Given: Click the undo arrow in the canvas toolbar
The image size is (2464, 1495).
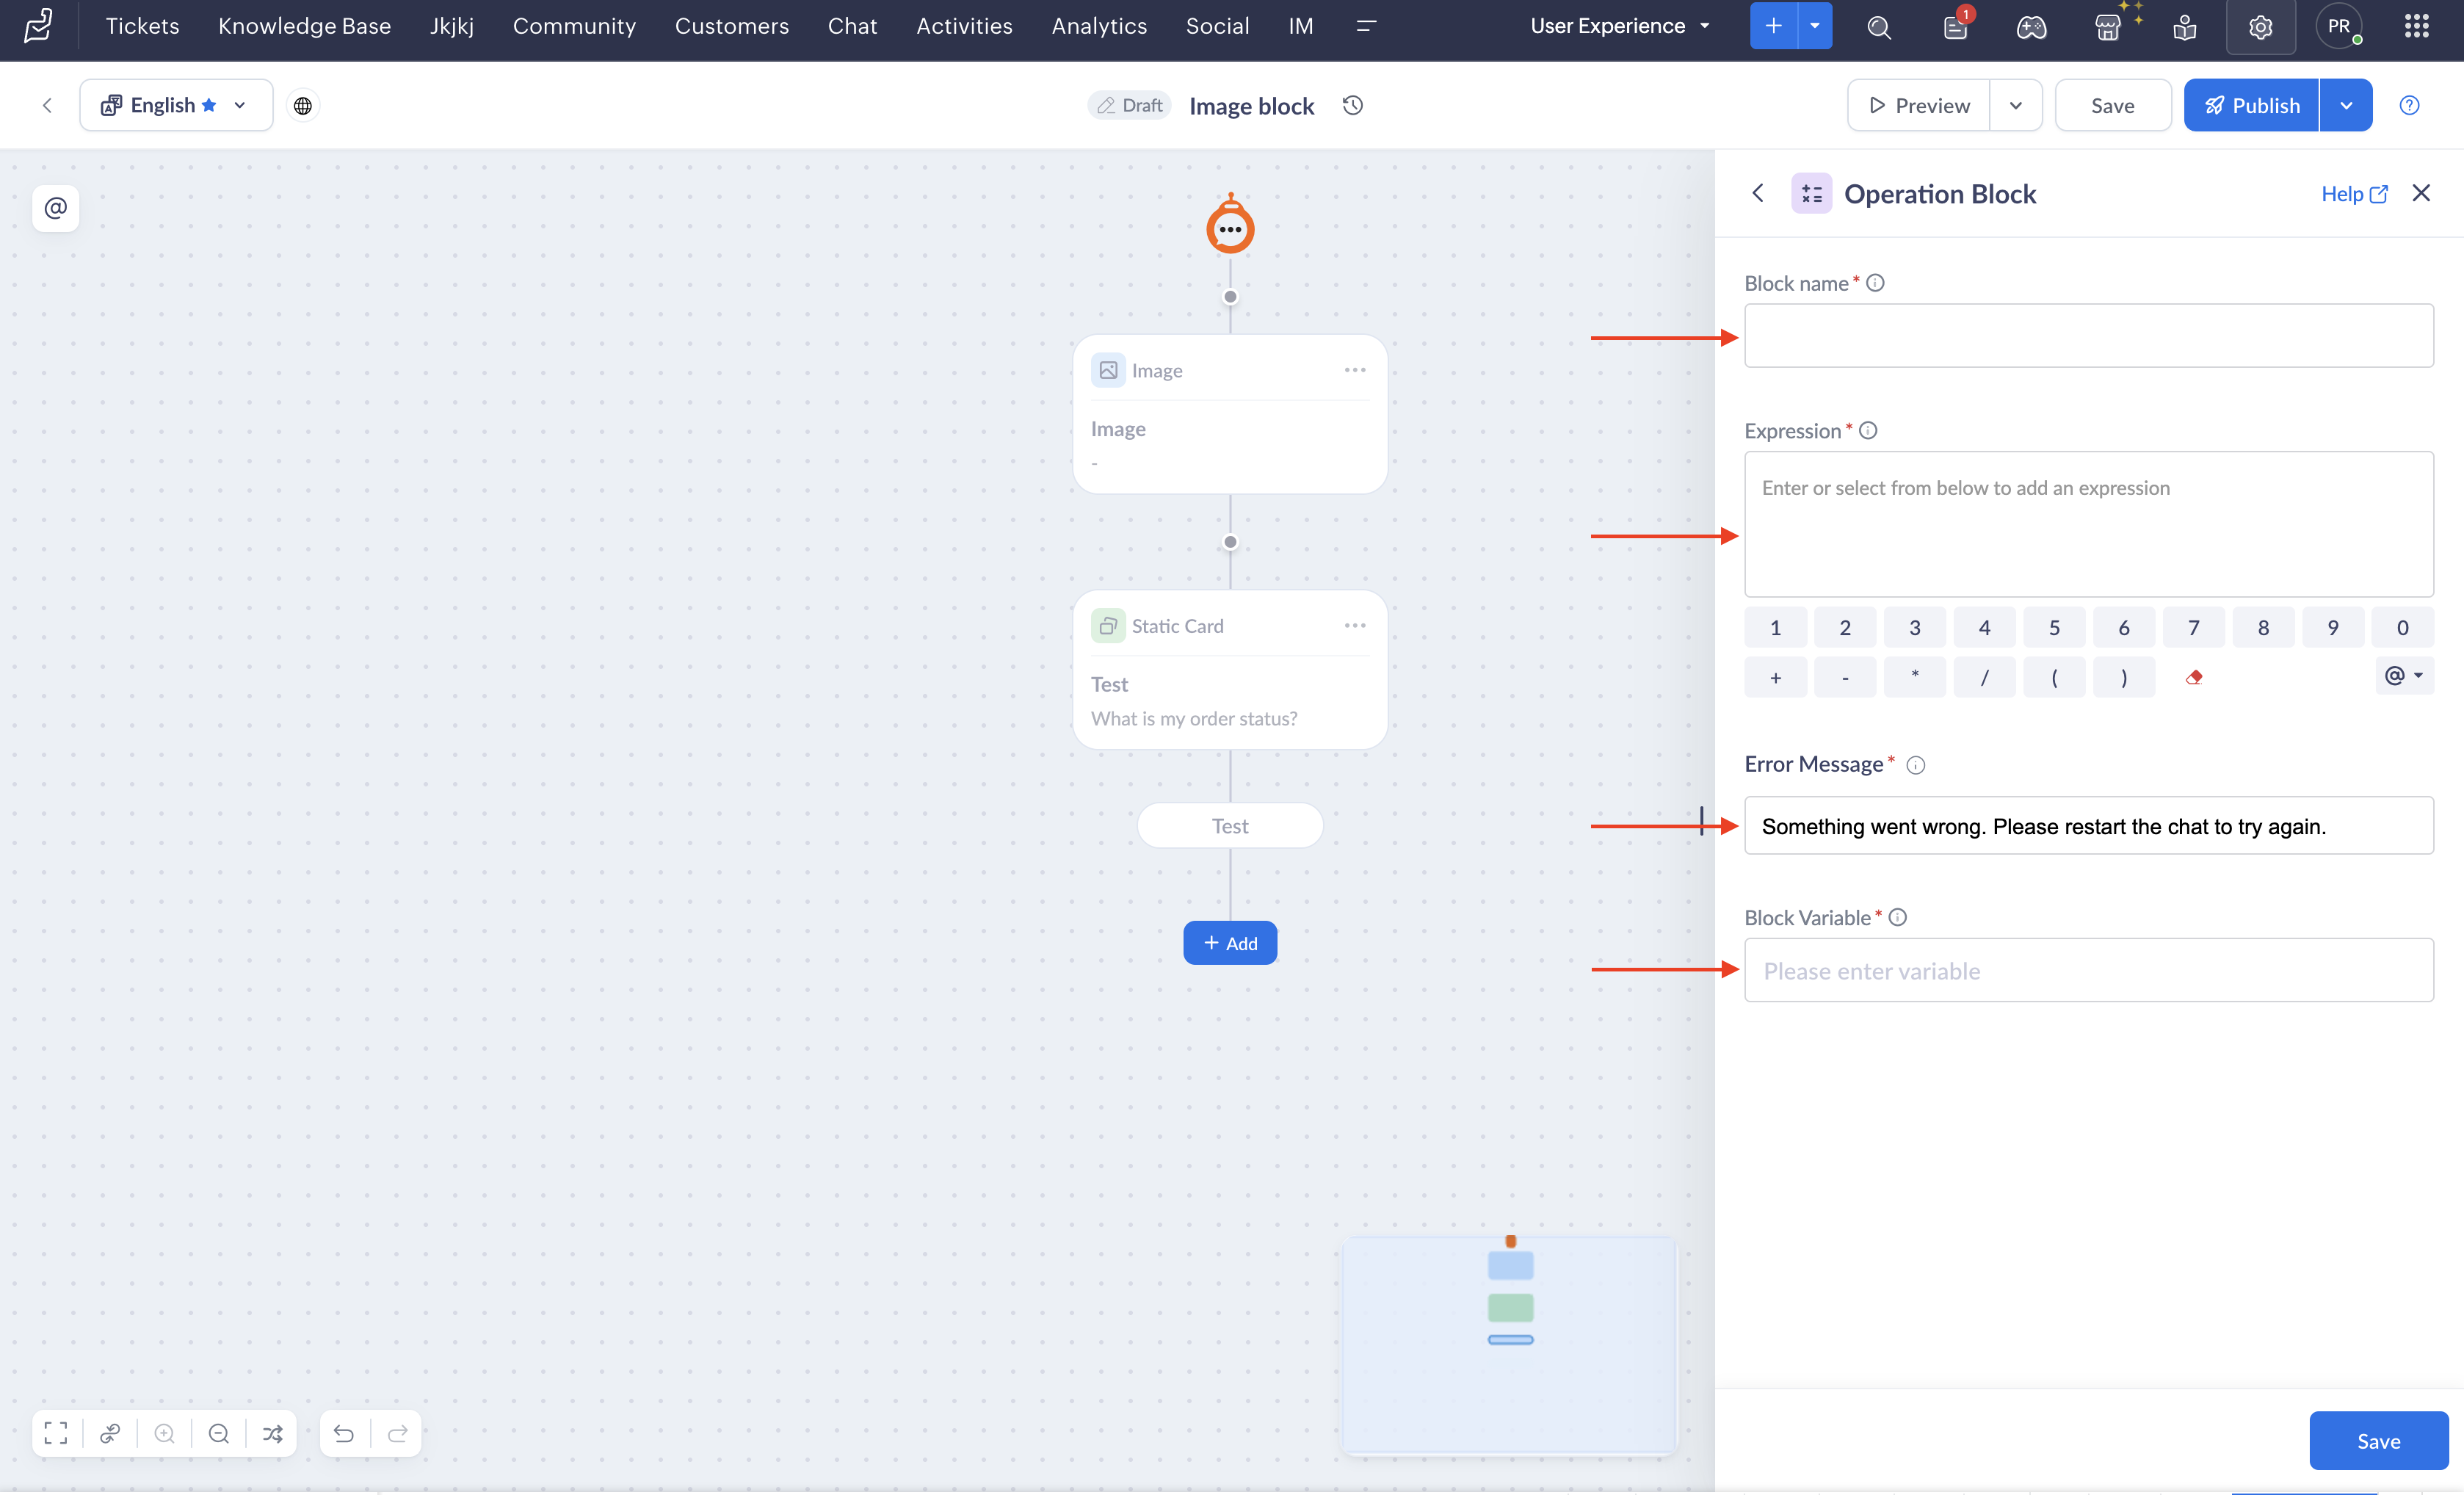Looking at the screenshot, I should pos(343,1433).
